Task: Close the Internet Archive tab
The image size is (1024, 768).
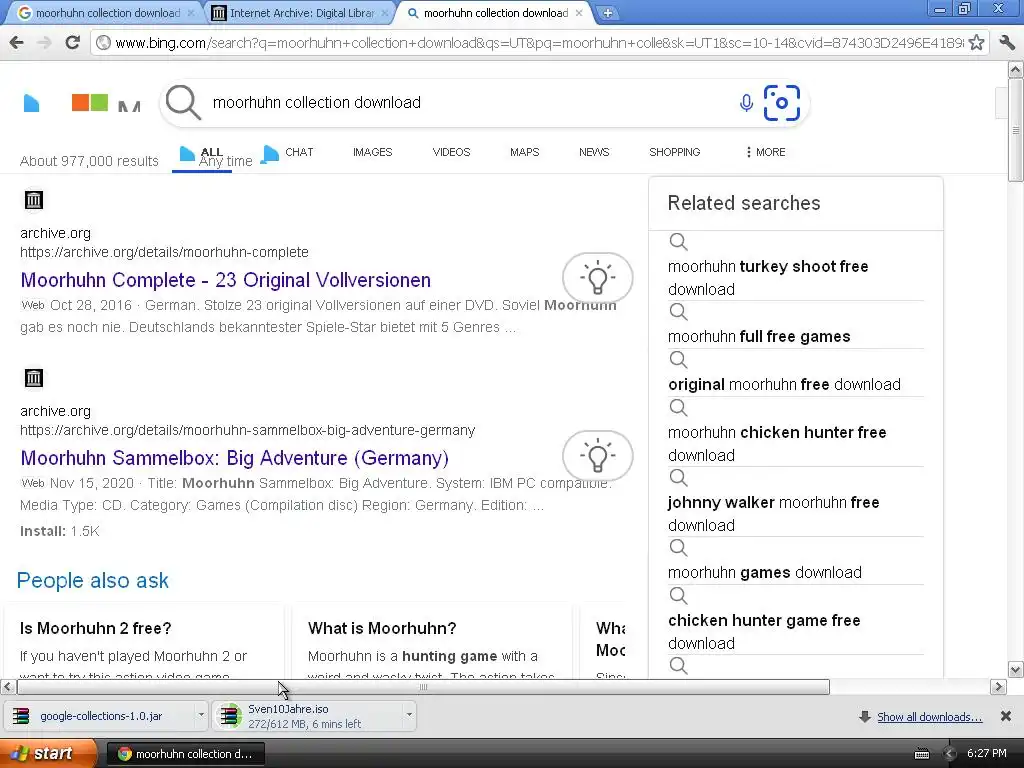Action: click(385, 13)
